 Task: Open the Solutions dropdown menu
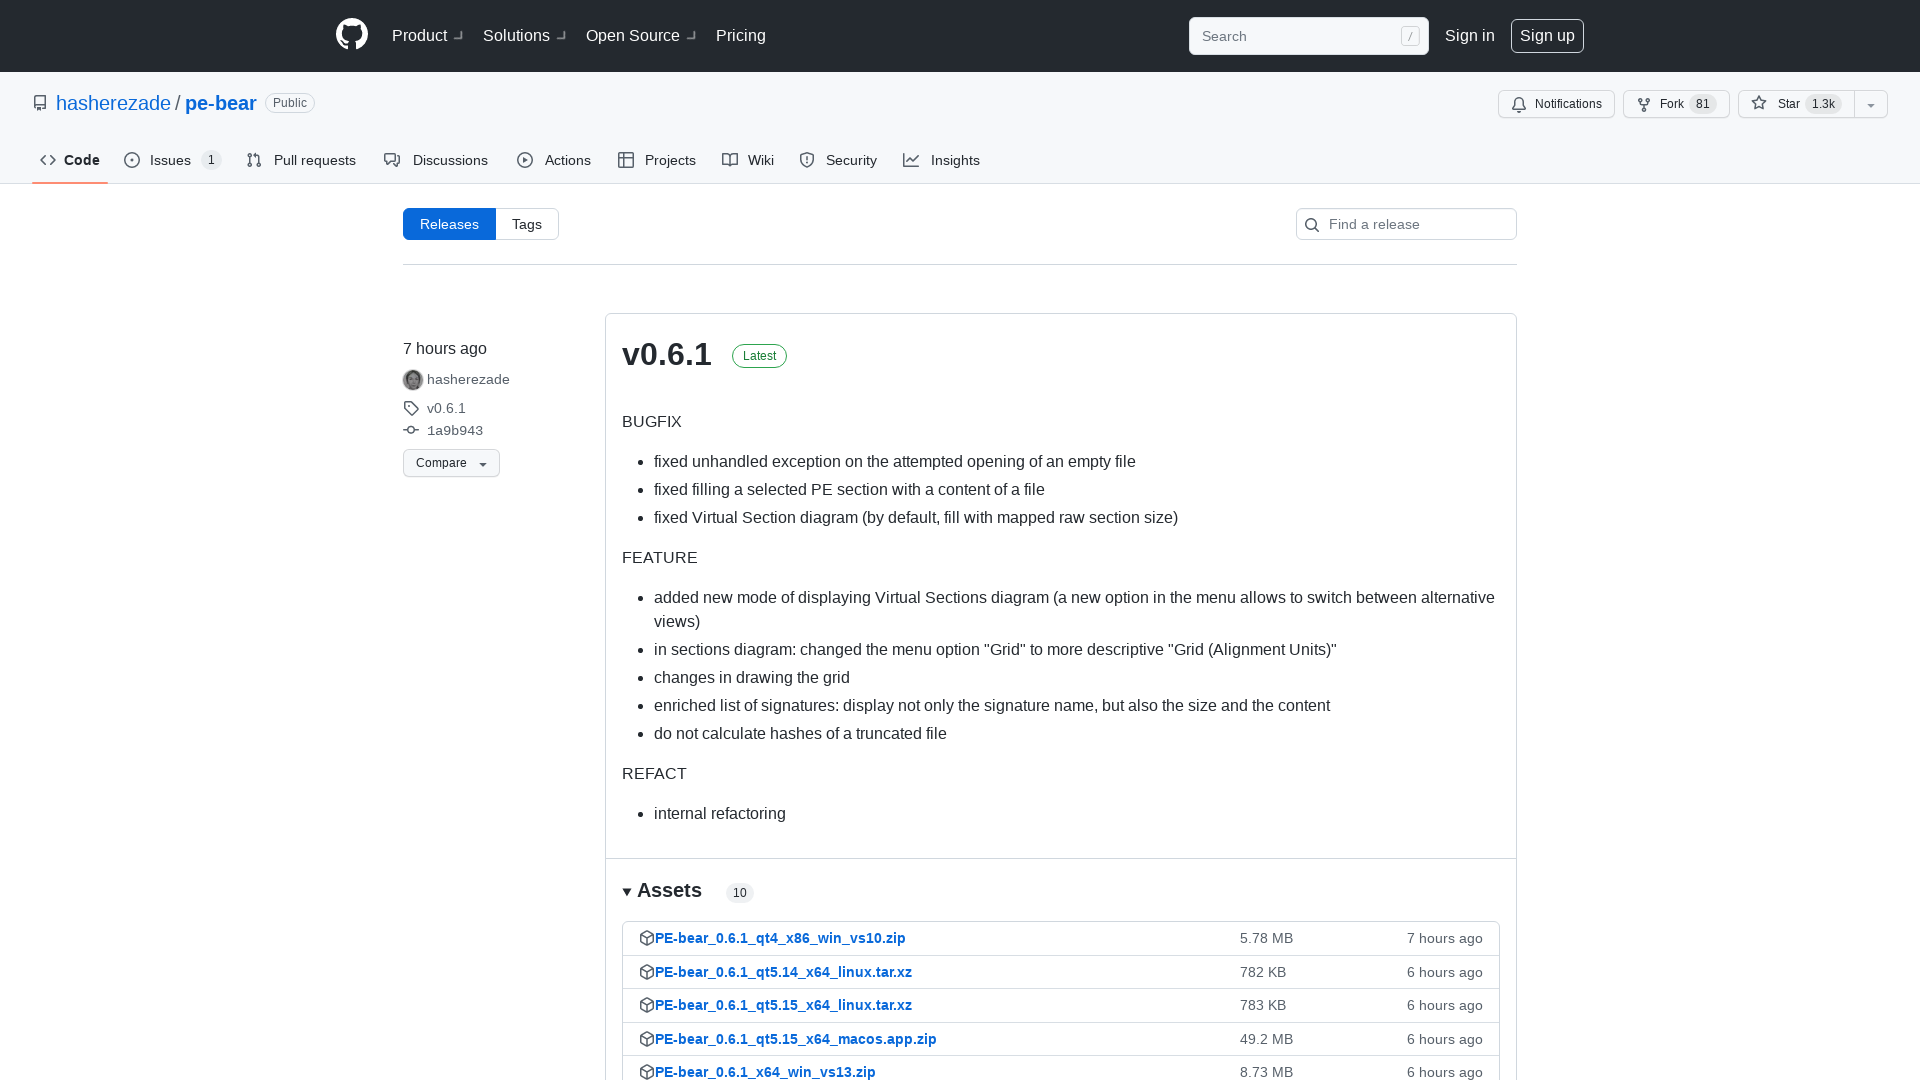(524, 35)
